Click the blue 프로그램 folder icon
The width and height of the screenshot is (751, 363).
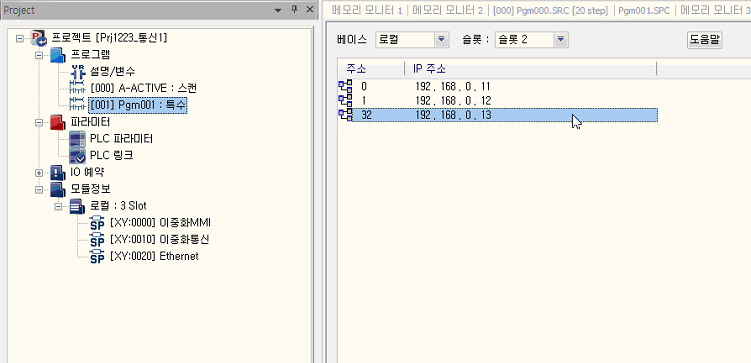point(57,55)
